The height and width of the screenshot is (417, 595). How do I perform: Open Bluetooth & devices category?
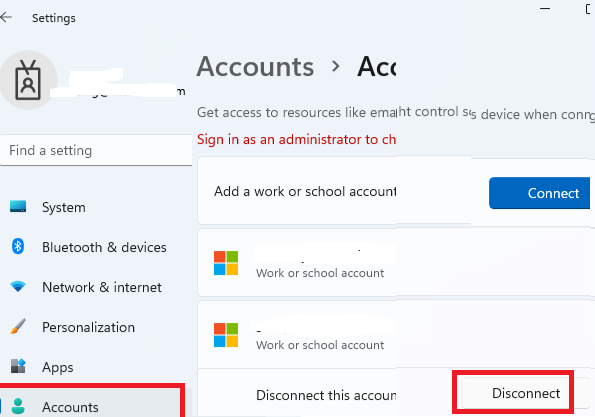pos(104,247)
